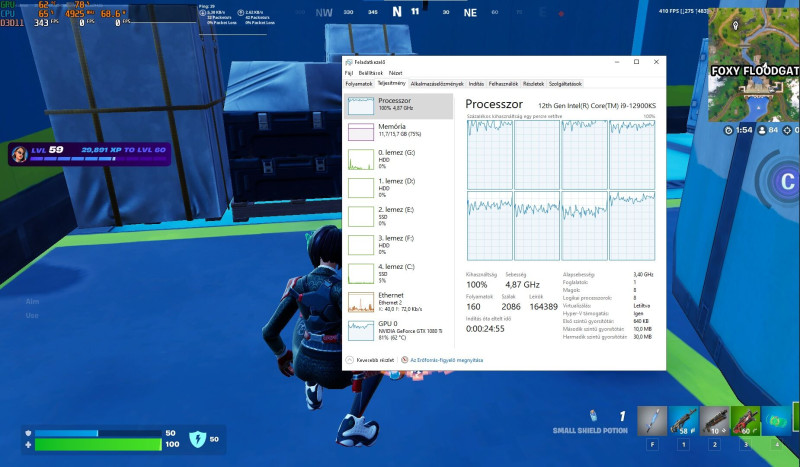This screenshot has width=800, height=467.
Task: Click the Leírók count 164389
Action: coord(543,307)
